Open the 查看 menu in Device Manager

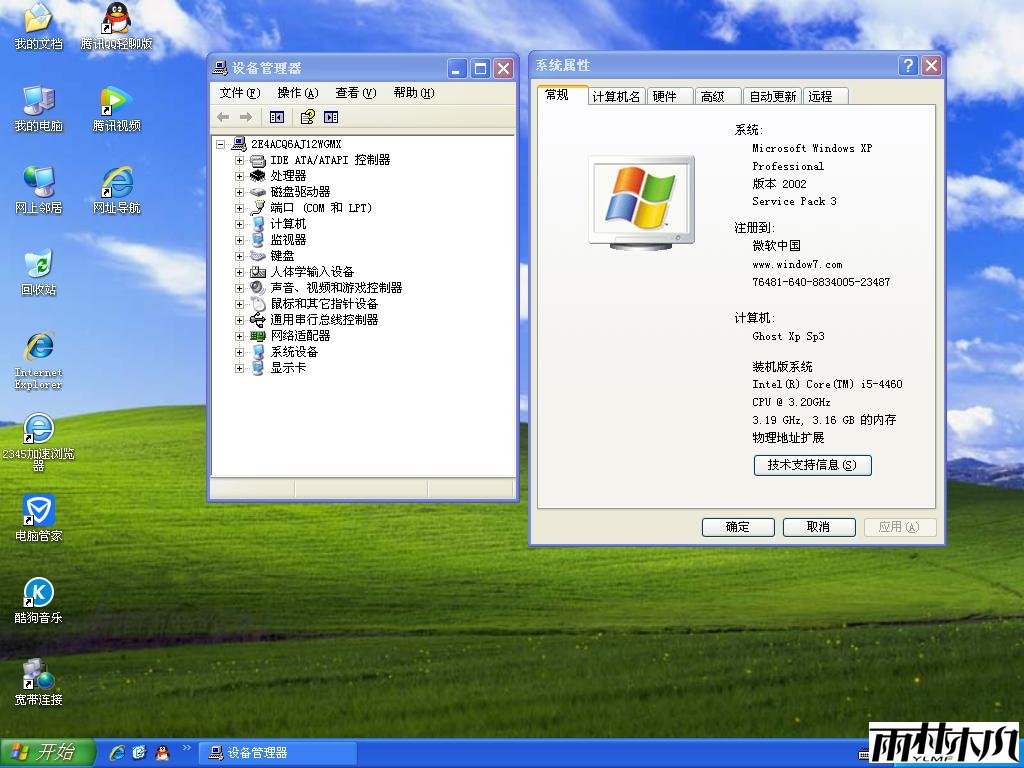[x=355, y=92]
